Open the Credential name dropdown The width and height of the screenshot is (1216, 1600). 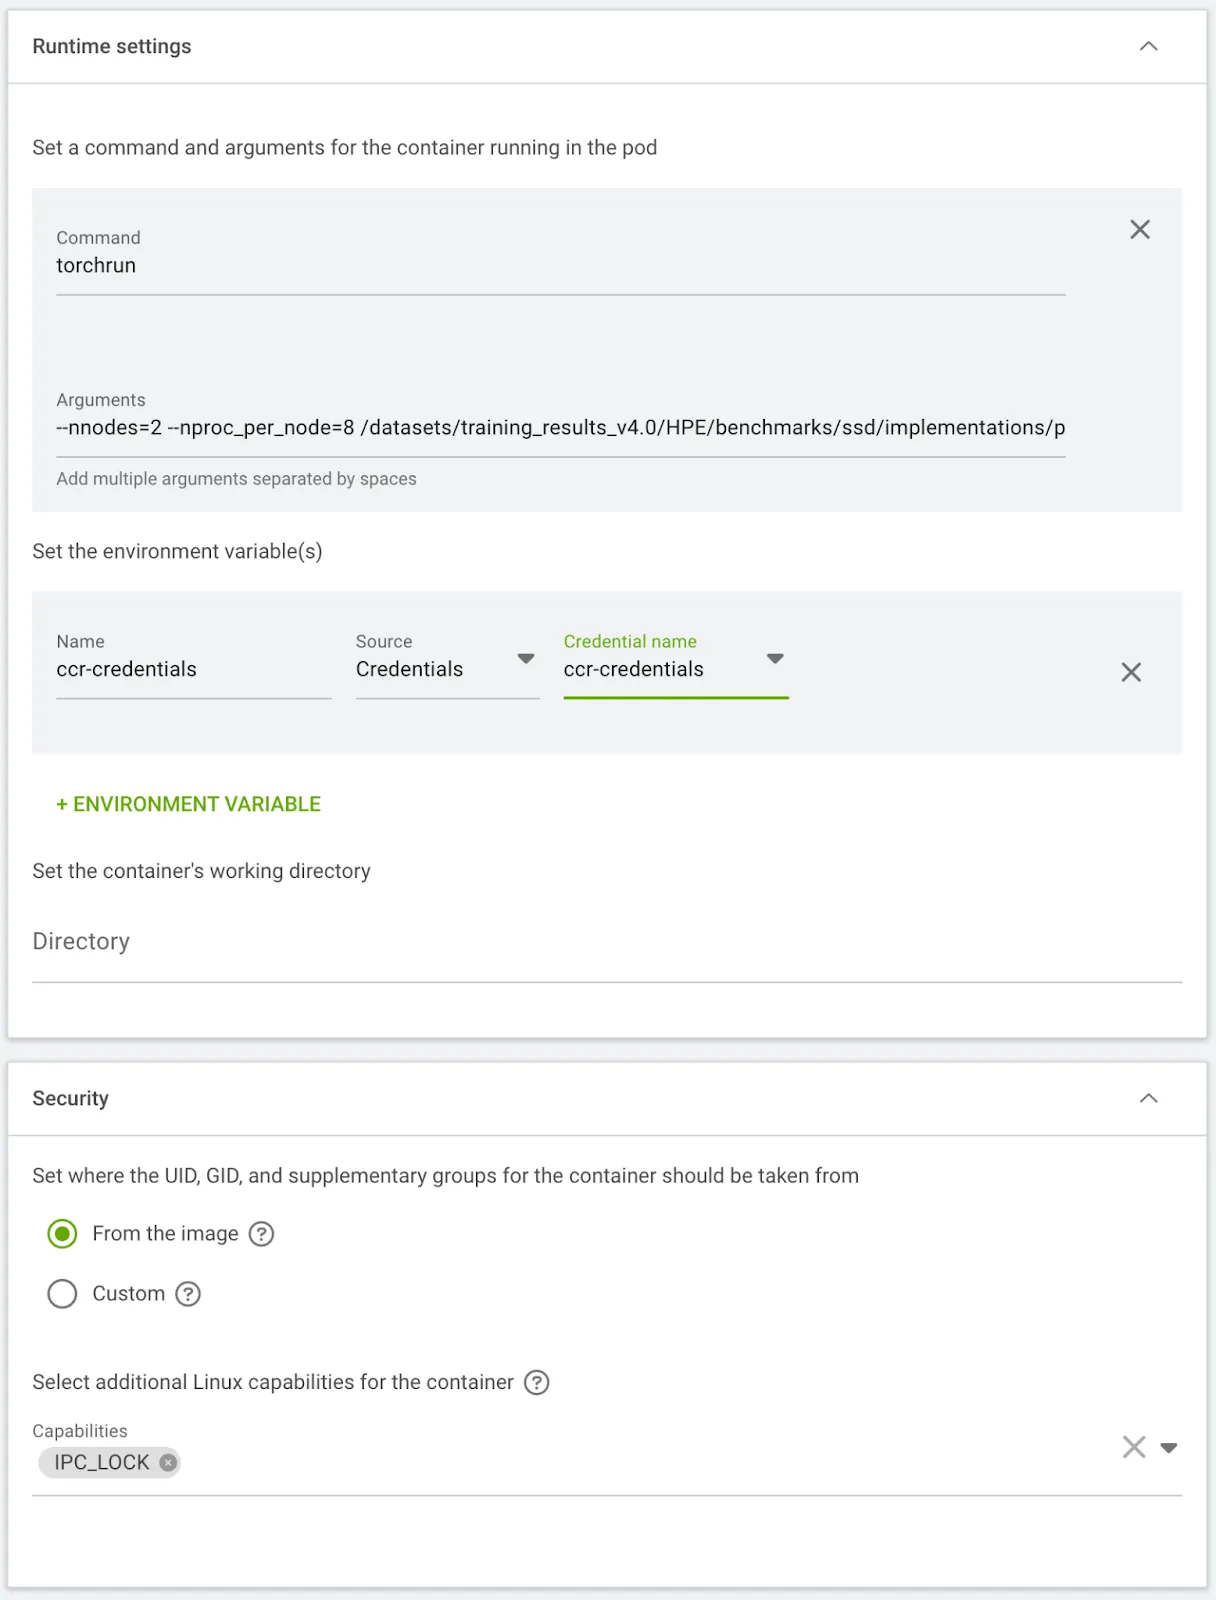[675, 669]
